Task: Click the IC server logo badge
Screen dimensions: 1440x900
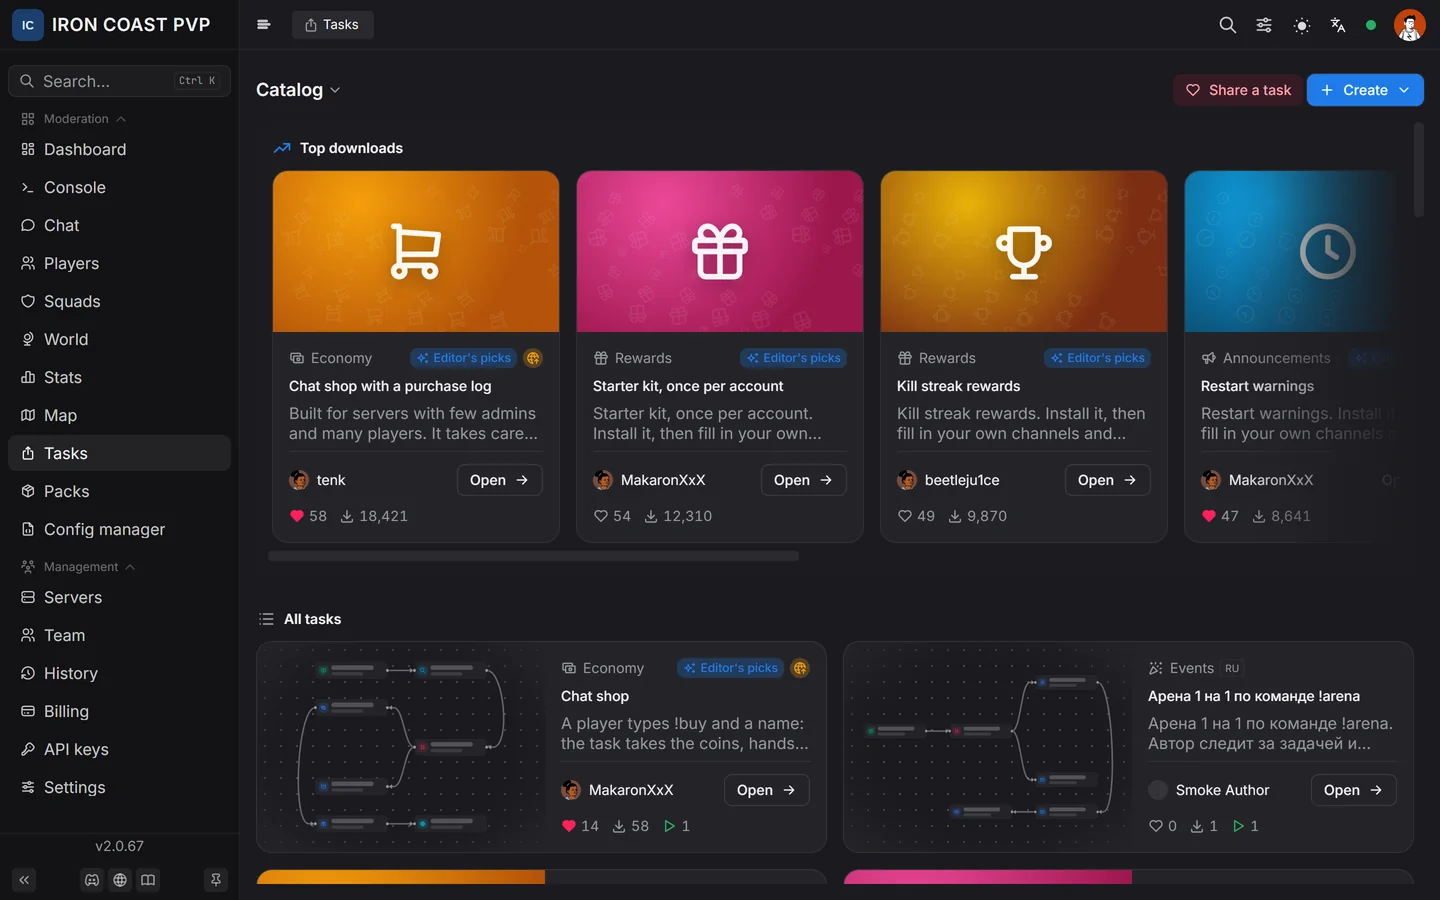Action: coord(28,25)
